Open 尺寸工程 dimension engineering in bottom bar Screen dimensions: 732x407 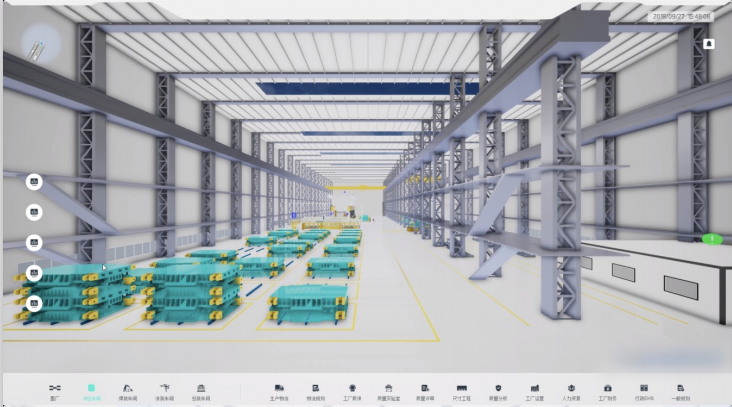tap(462, 390)
